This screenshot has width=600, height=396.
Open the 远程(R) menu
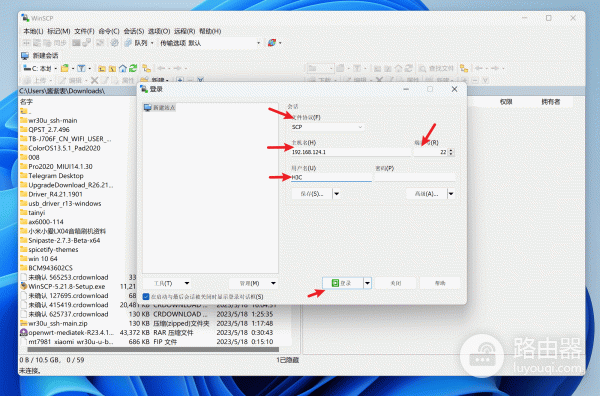(184, 31)
